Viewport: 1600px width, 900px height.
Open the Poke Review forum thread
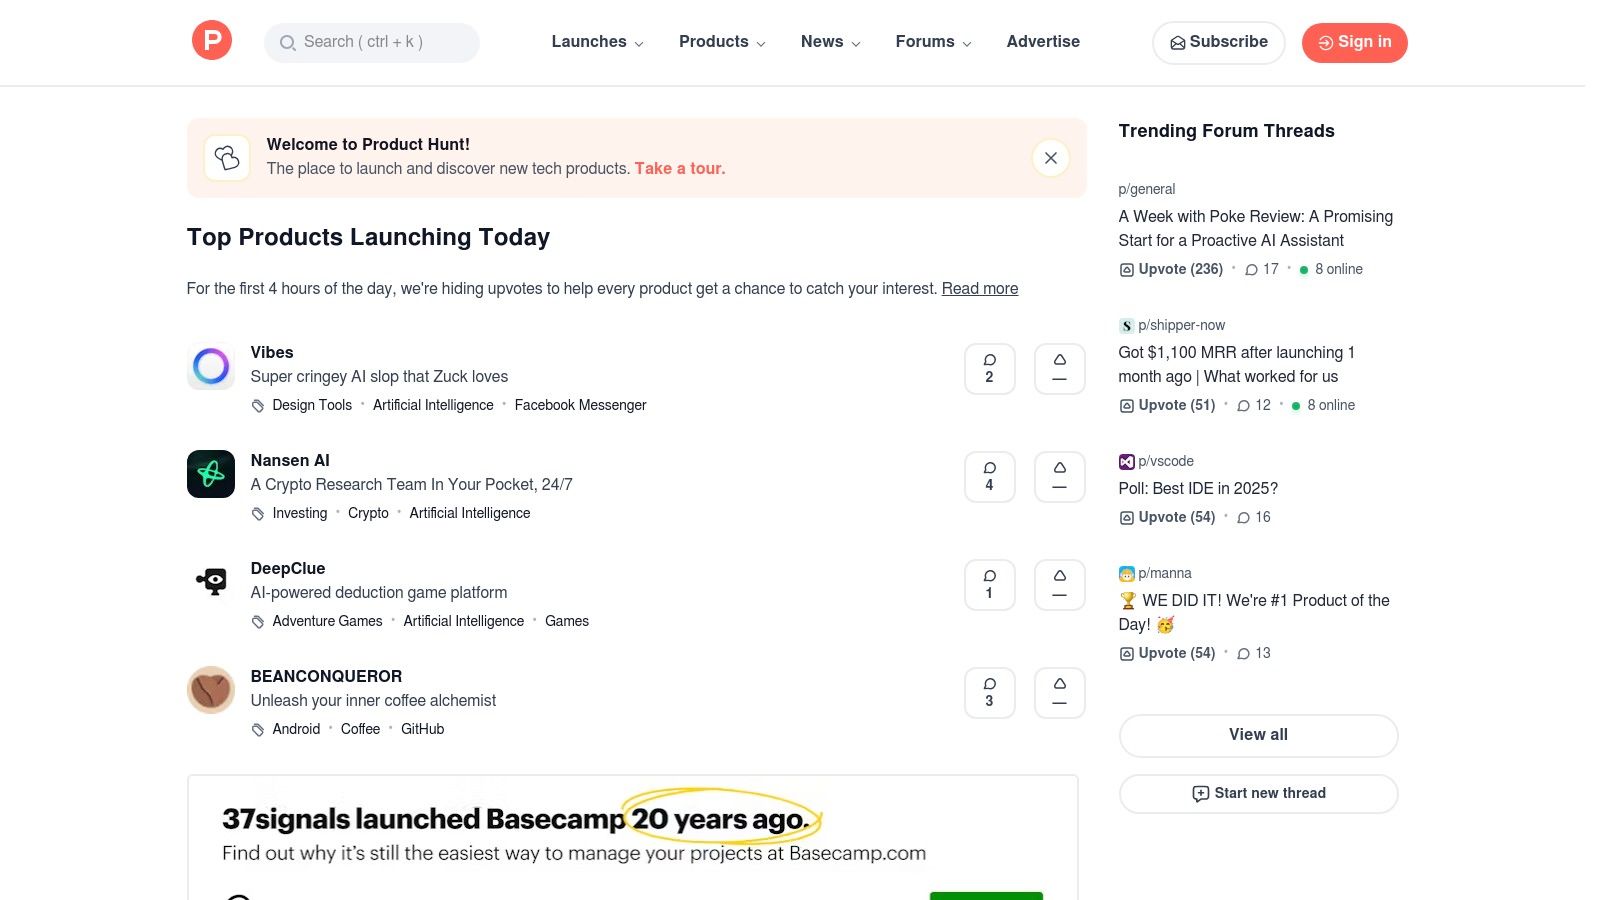[x=1256, y=228]
